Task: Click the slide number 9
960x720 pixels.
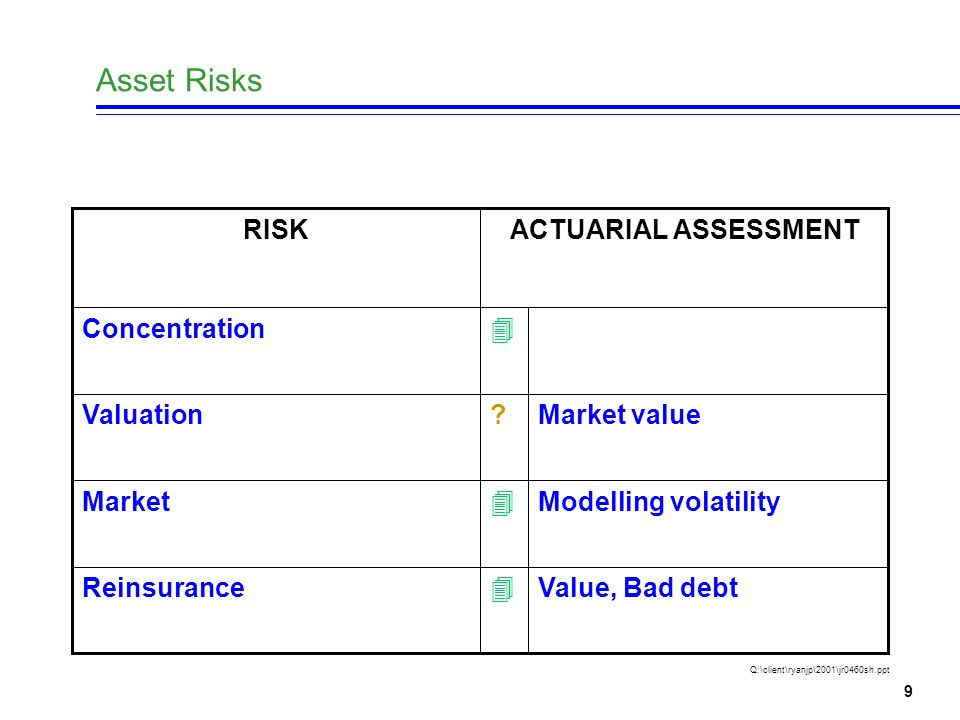Action: tap(908, 691)
